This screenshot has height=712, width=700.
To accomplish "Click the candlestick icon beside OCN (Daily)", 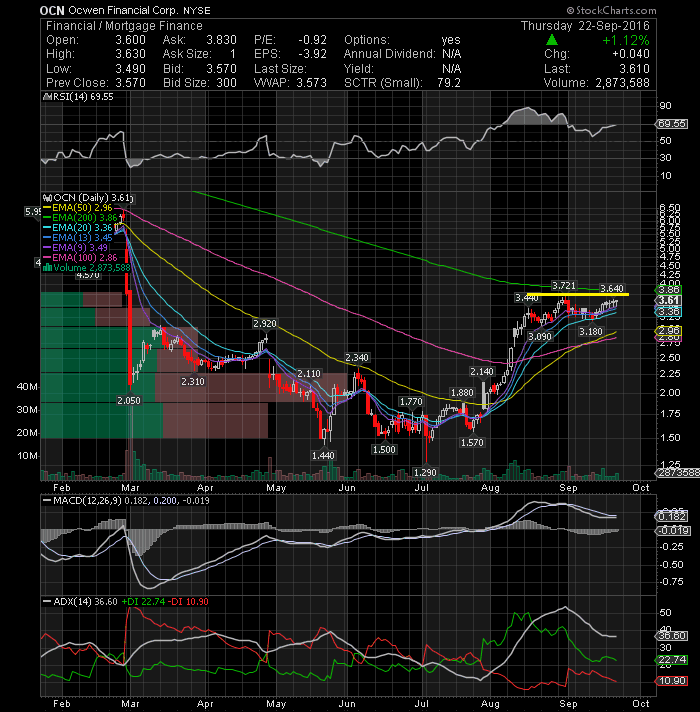I will (x=47, y=198).
